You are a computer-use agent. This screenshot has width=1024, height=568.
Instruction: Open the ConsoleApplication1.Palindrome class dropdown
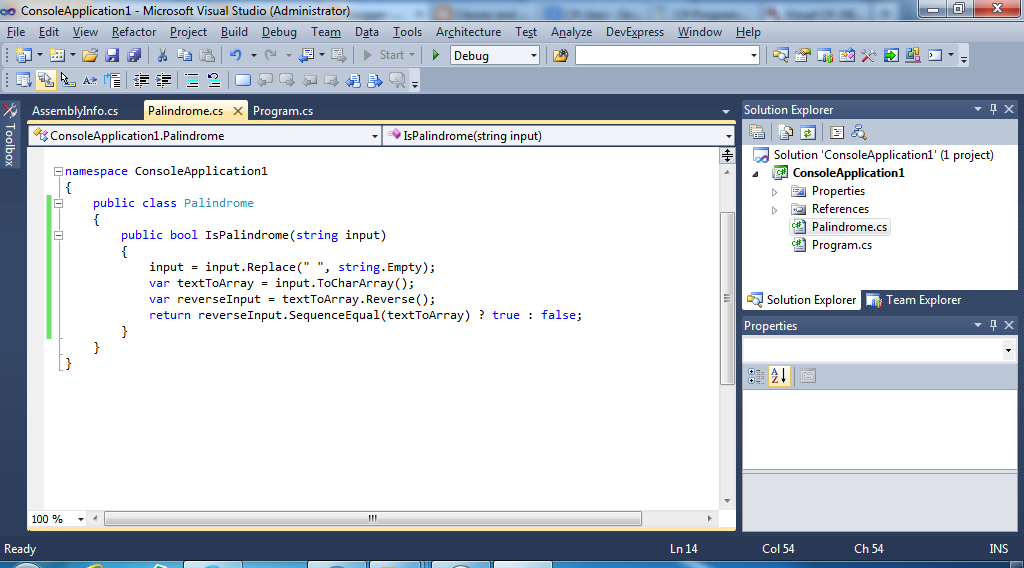coord(375,136)
